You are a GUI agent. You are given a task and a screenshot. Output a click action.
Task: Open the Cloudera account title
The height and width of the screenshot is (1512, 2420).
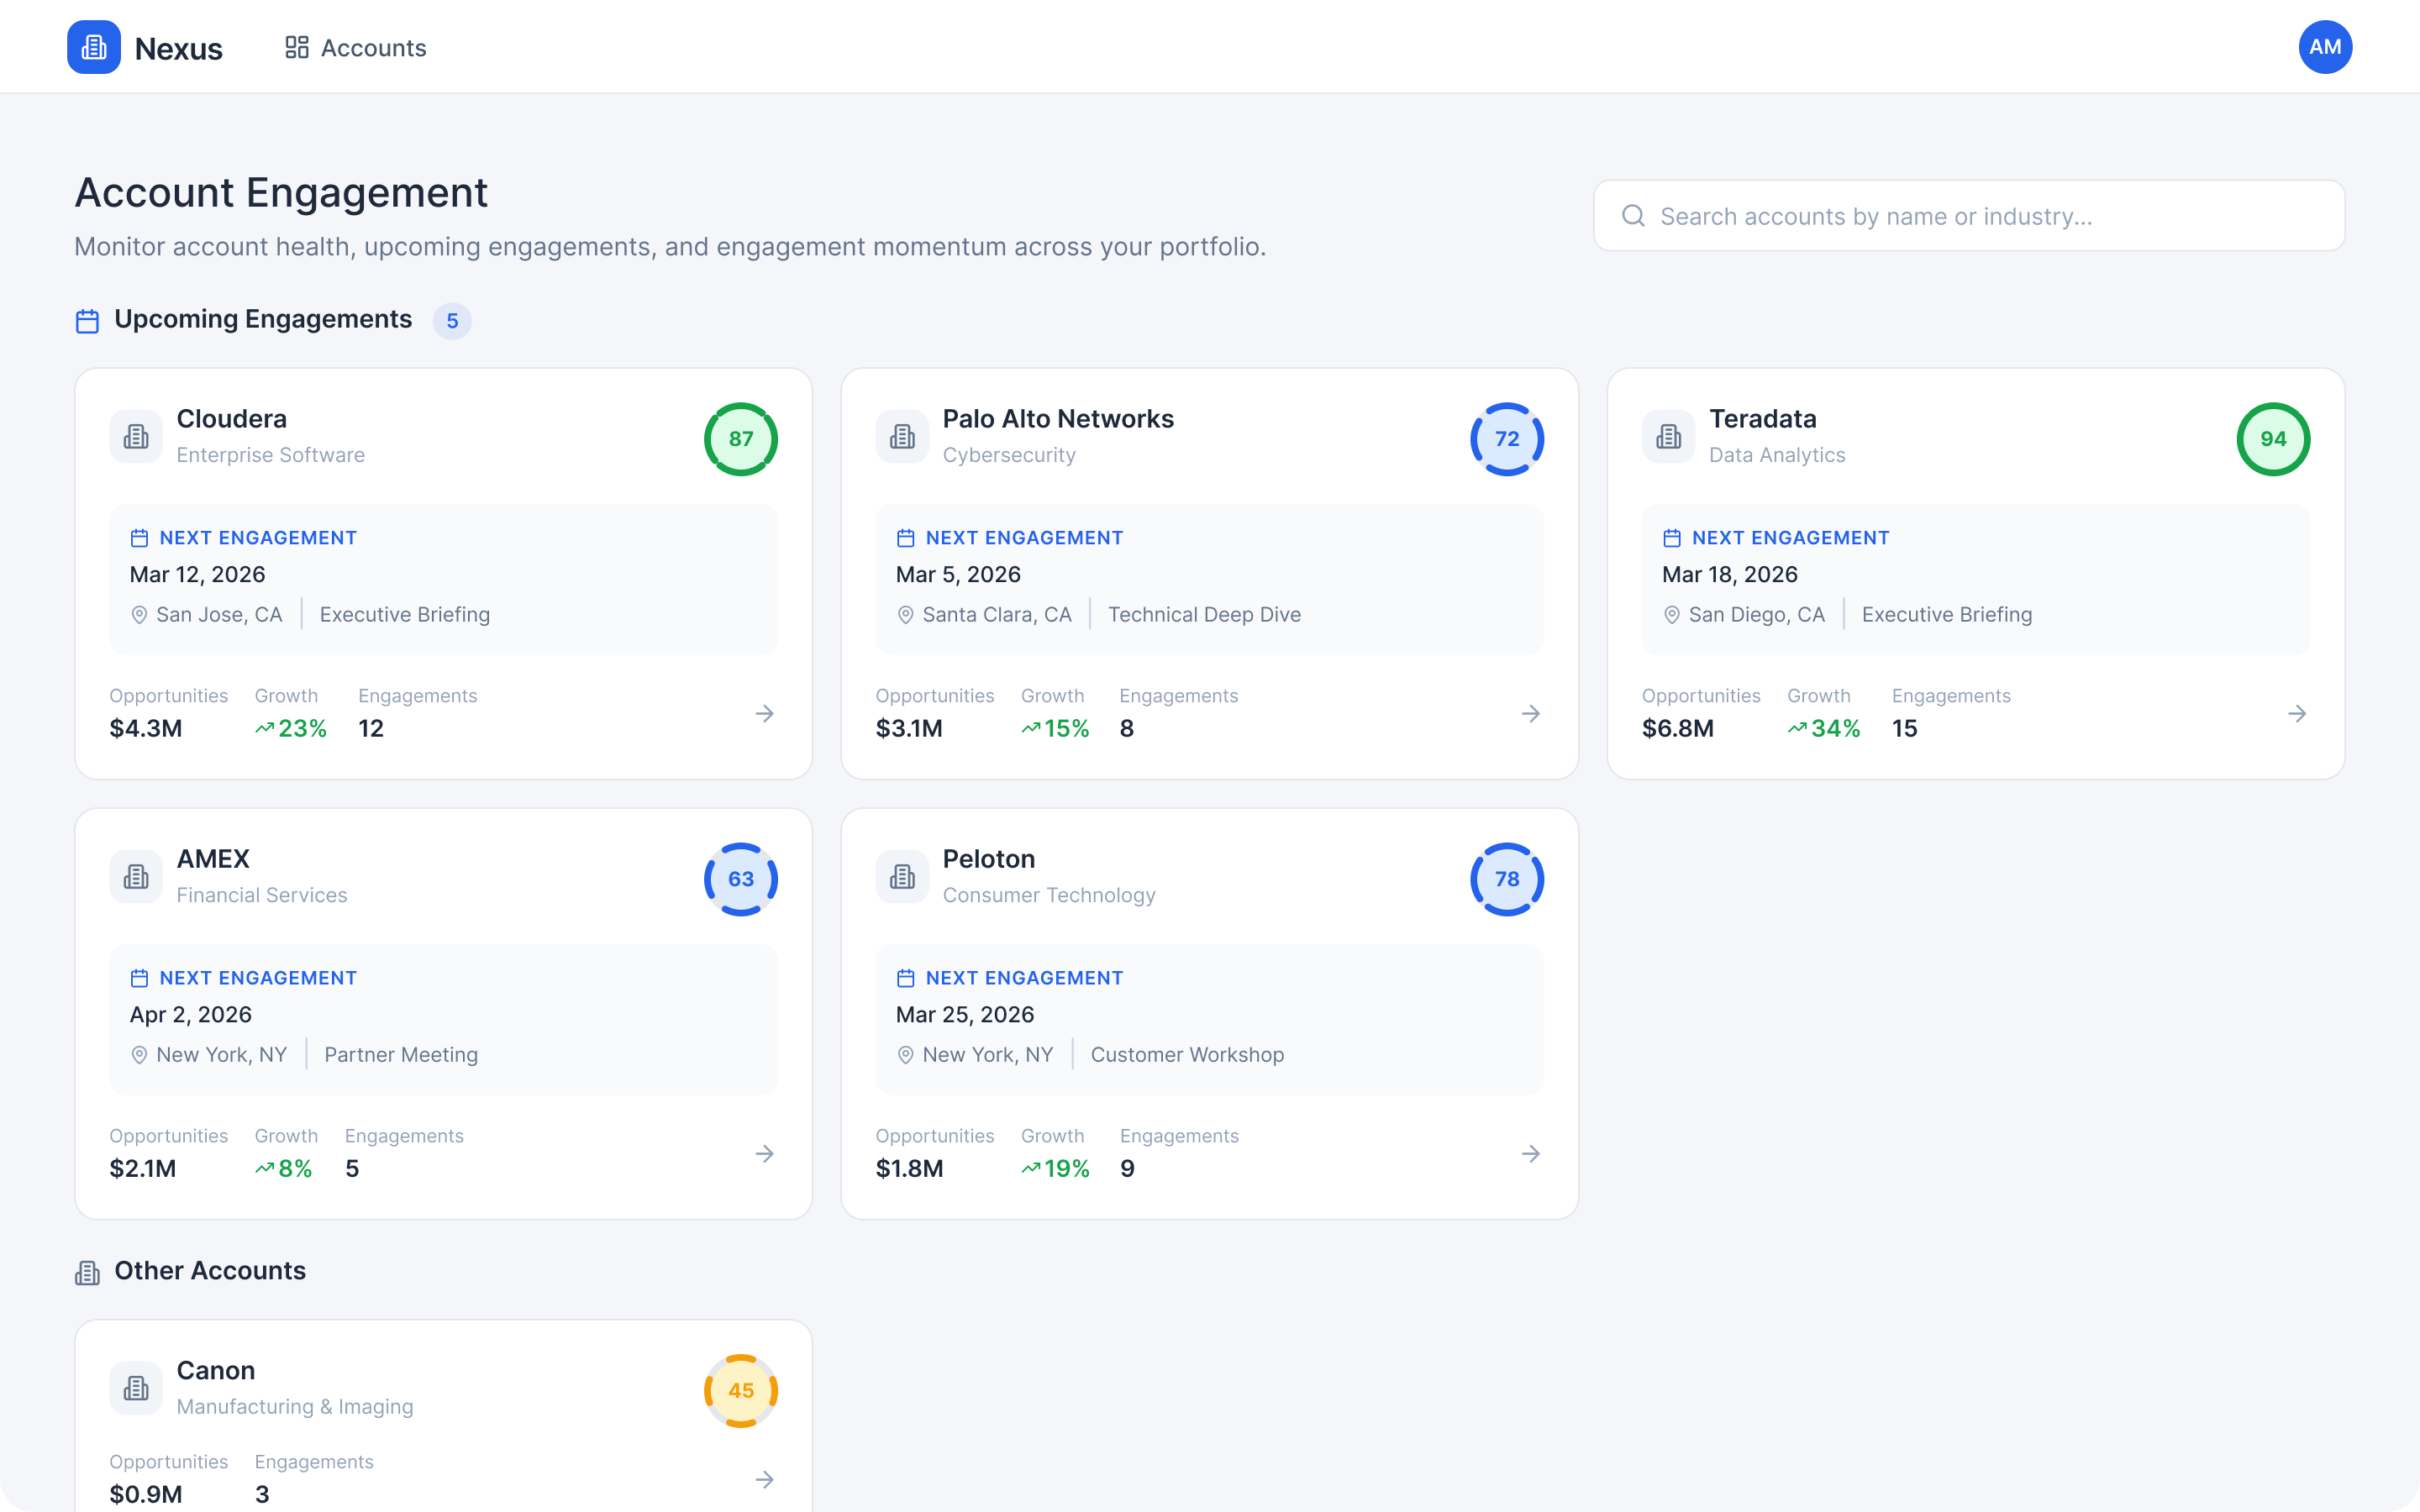point(232,419)
